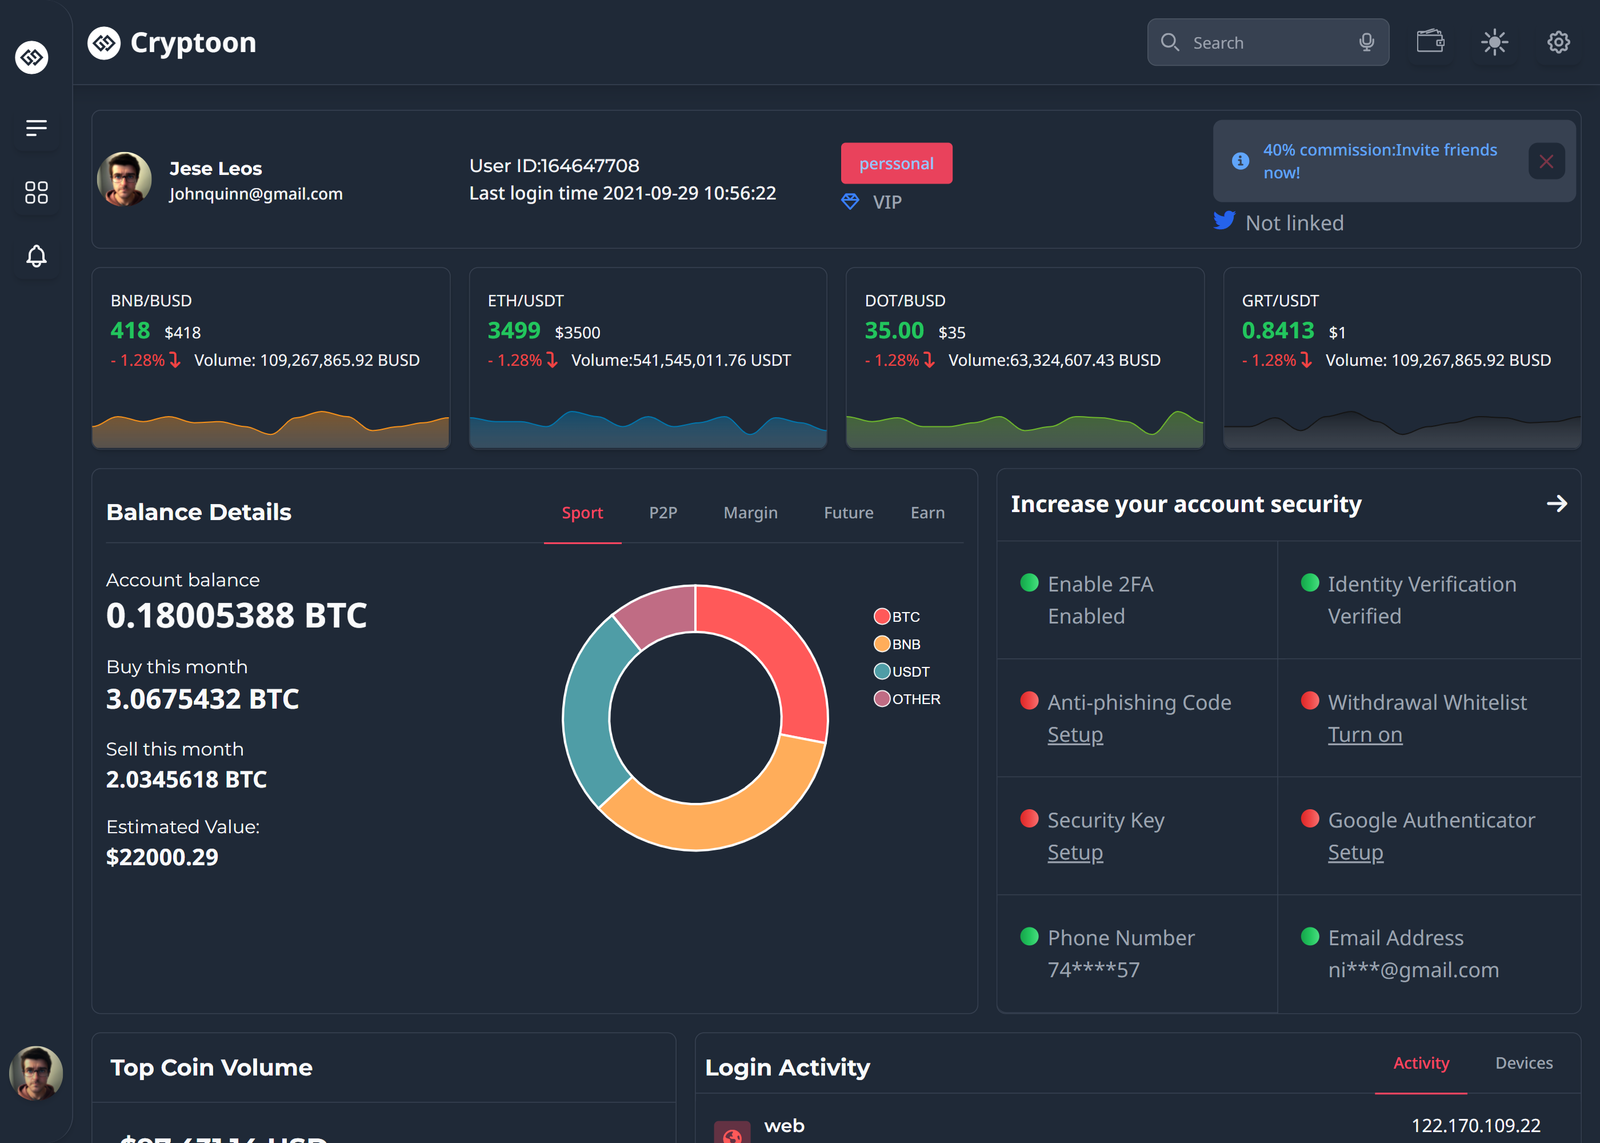Click the perssonal badge button

[896, 163]
